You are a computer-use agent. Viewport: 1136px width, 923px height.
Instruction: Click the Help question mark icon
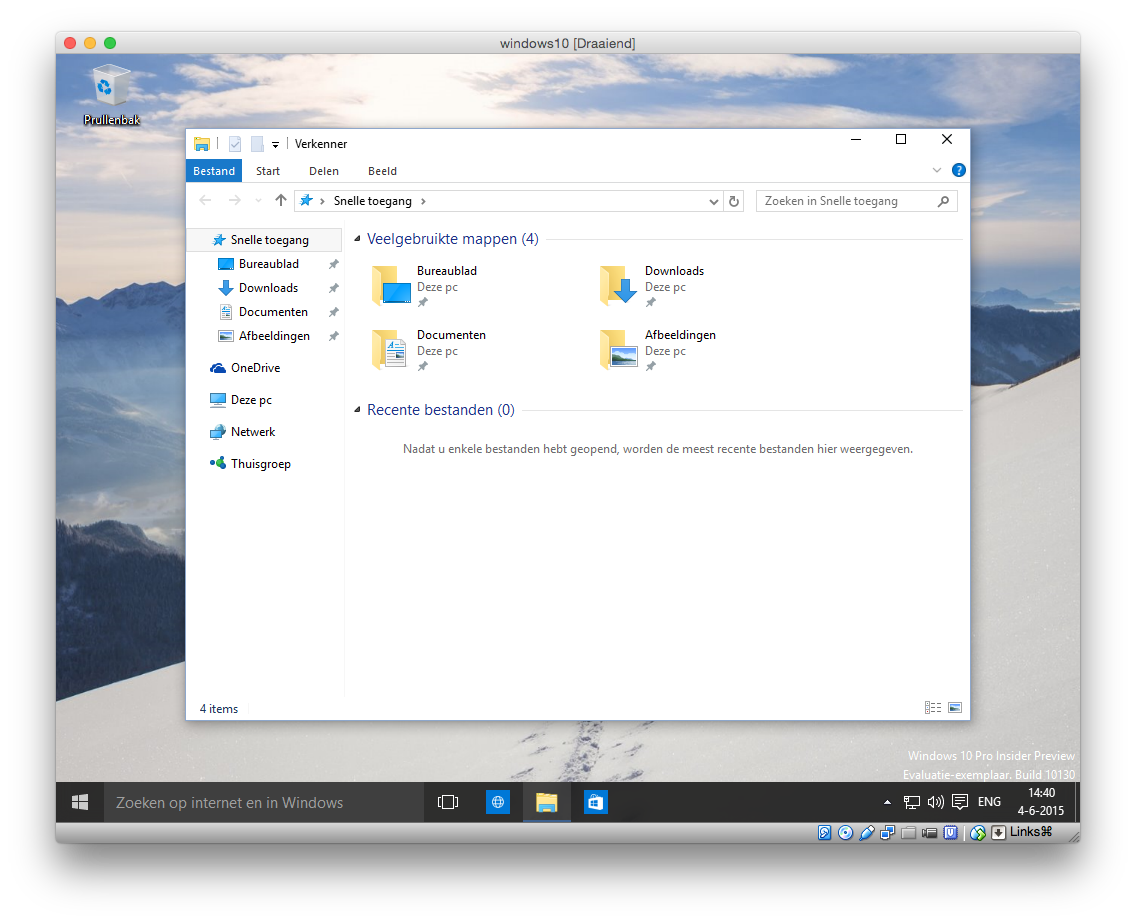(x=958, y=171)
